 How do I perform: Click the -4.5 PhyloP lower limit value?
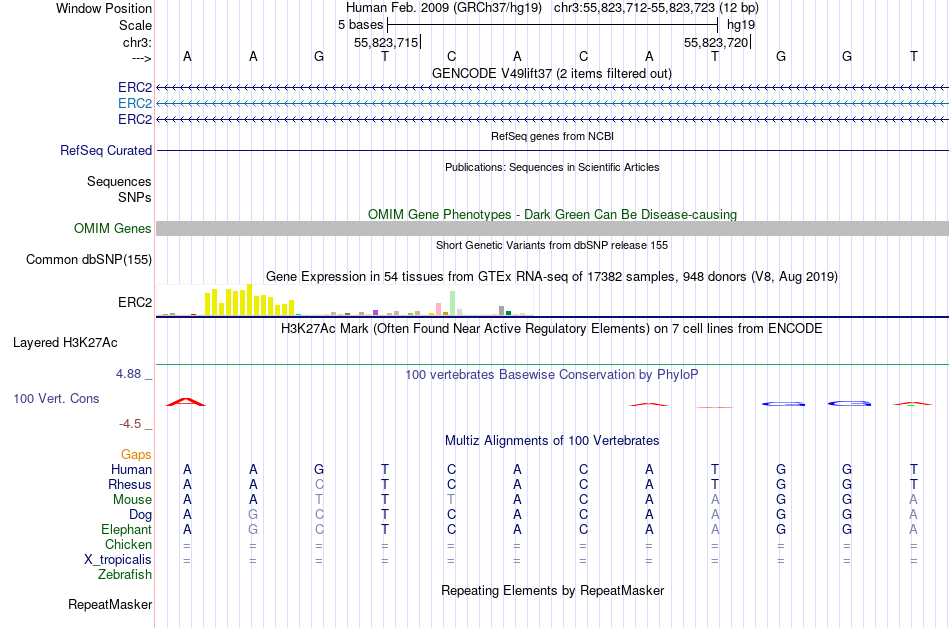pos(130,424)
